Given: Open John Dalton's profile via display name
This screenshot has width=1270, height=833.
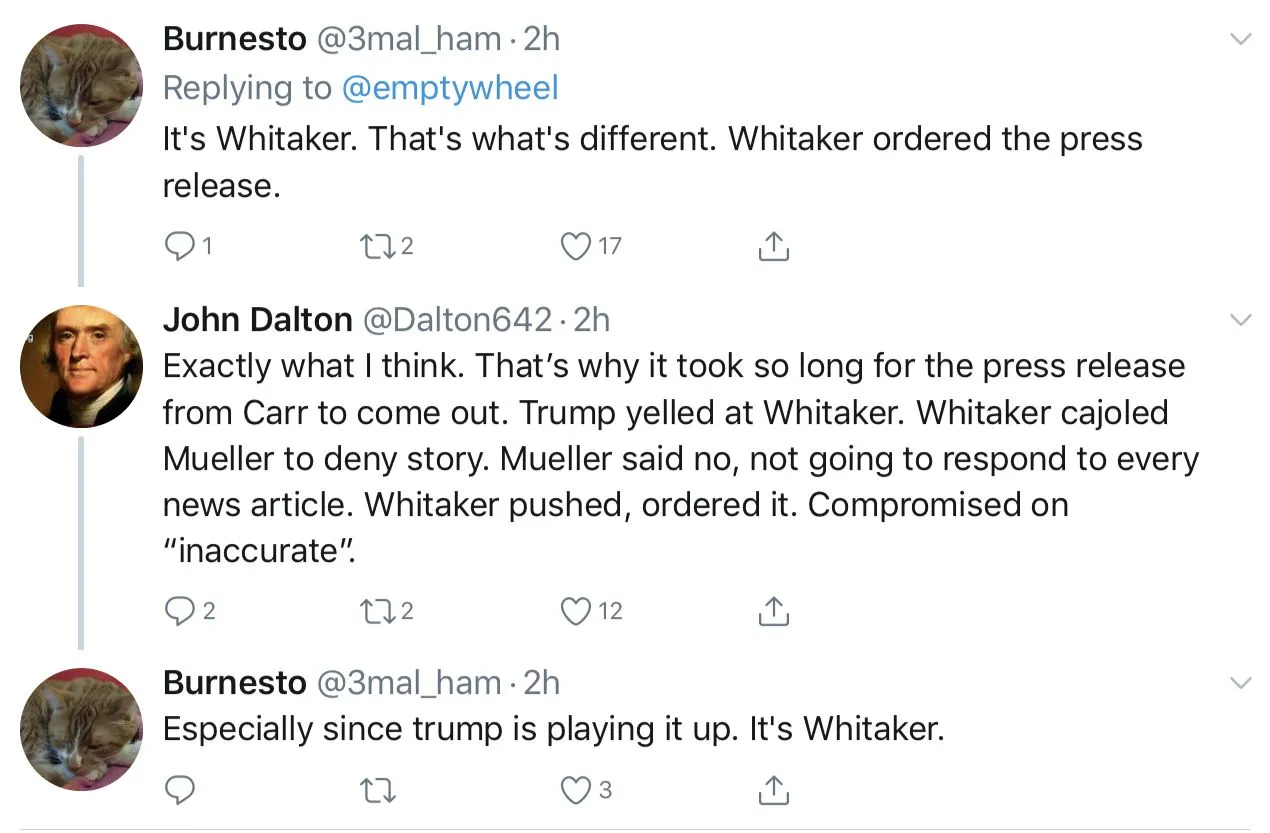Looking at the screenshot, I should pyautogui.click(x=257, y=320).
